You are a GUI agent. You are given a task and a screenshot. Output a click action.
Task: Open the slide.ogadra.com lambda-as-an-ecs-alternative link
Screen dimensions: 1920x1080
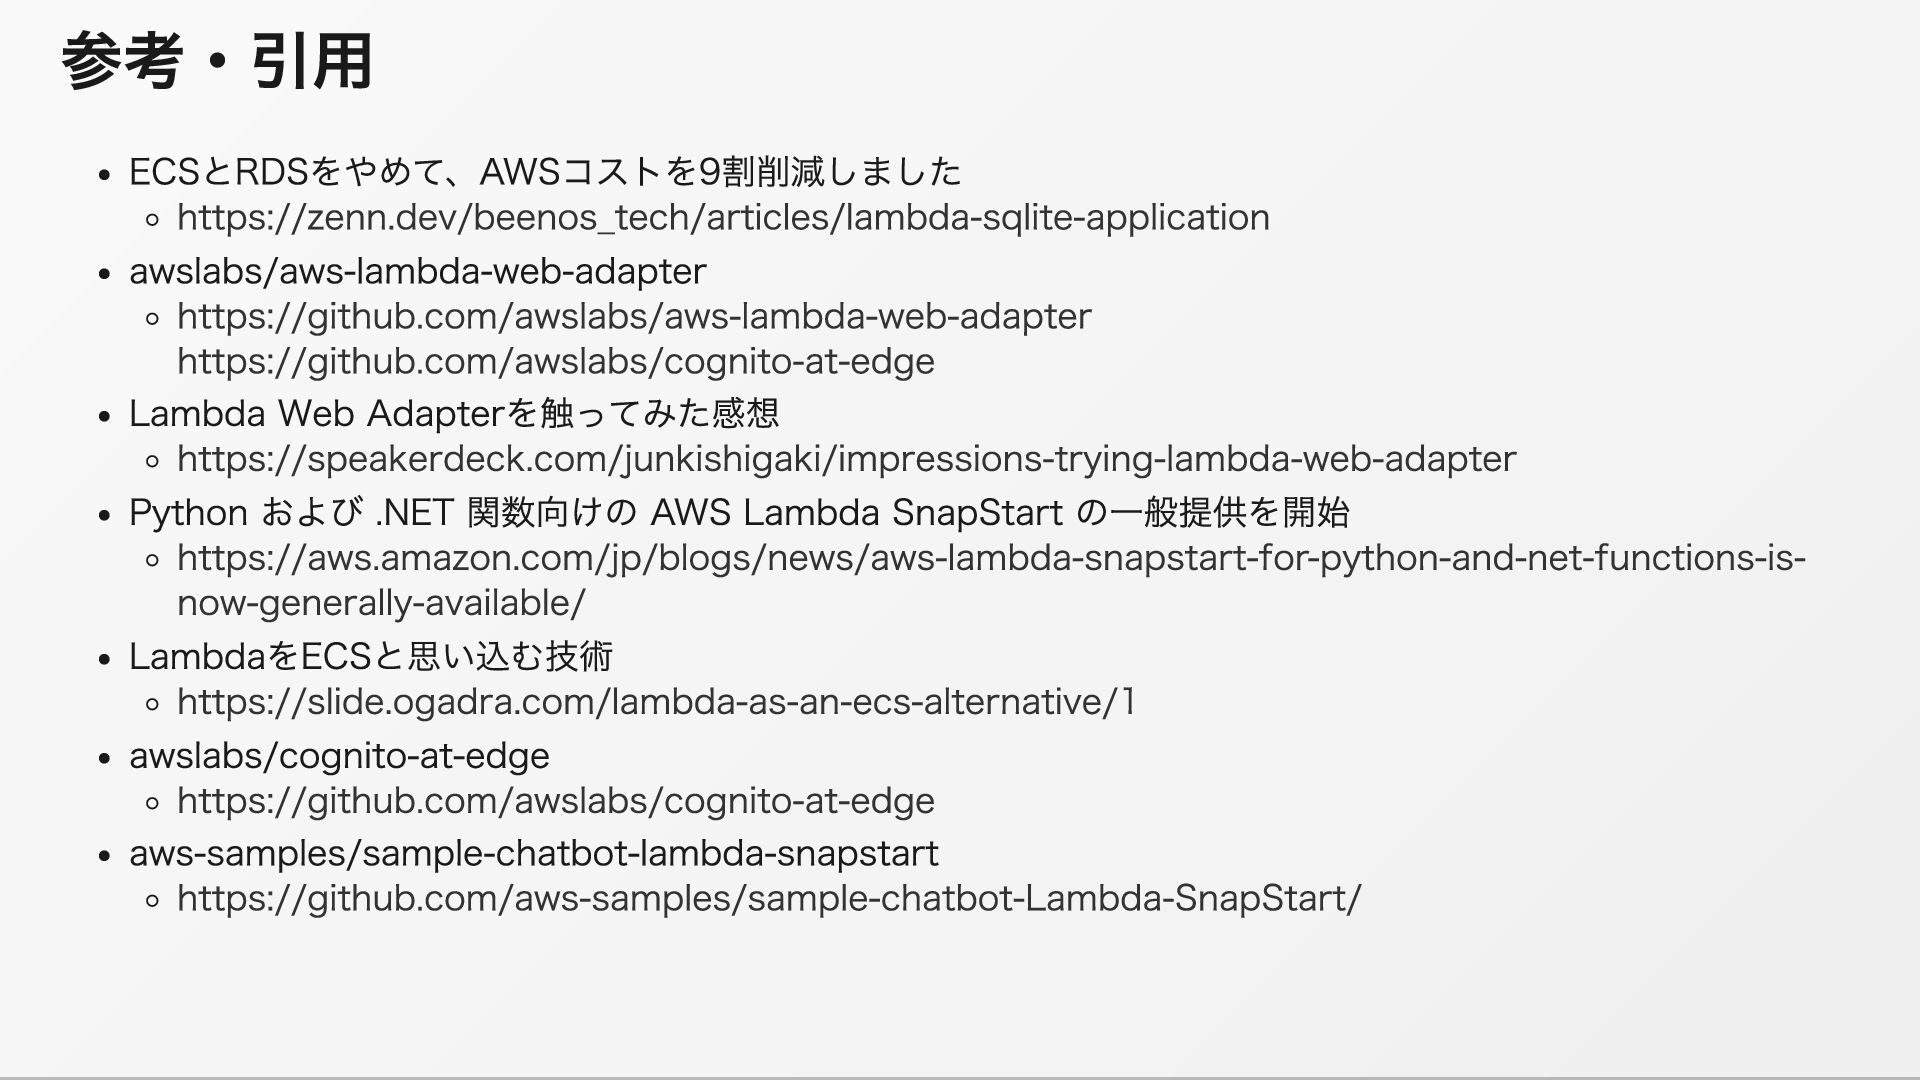coord(656,703)
